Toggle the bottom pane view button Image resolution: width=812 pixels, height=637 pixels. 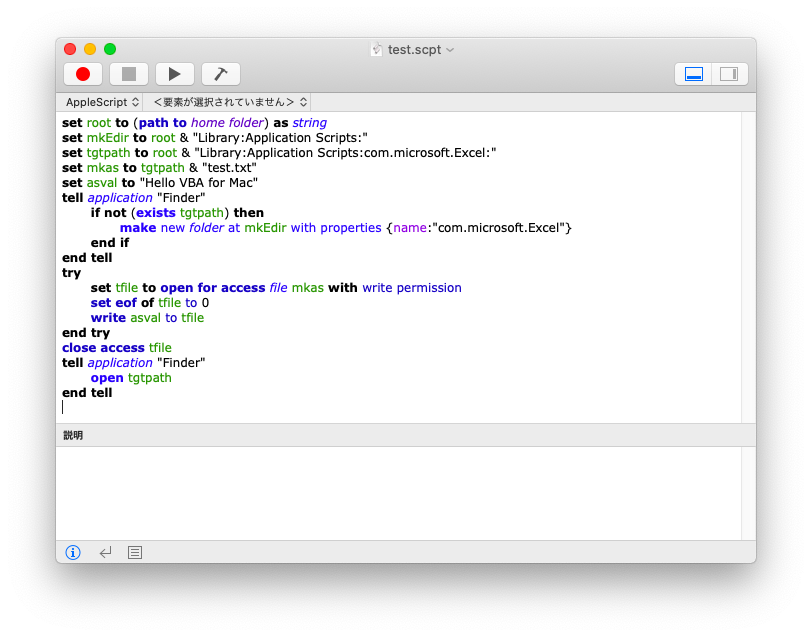click(694, 74)
